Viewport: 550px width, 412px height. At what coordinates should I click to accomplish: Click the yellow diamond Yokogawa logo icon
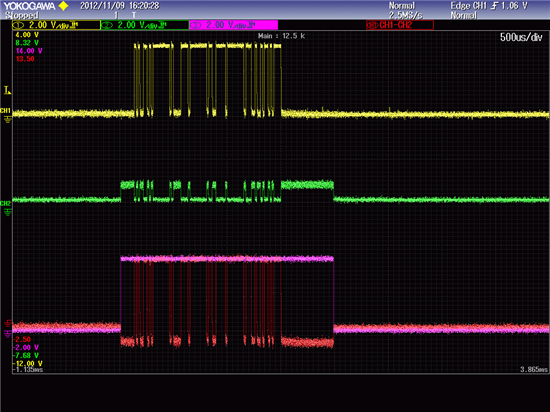click(63, 6)
